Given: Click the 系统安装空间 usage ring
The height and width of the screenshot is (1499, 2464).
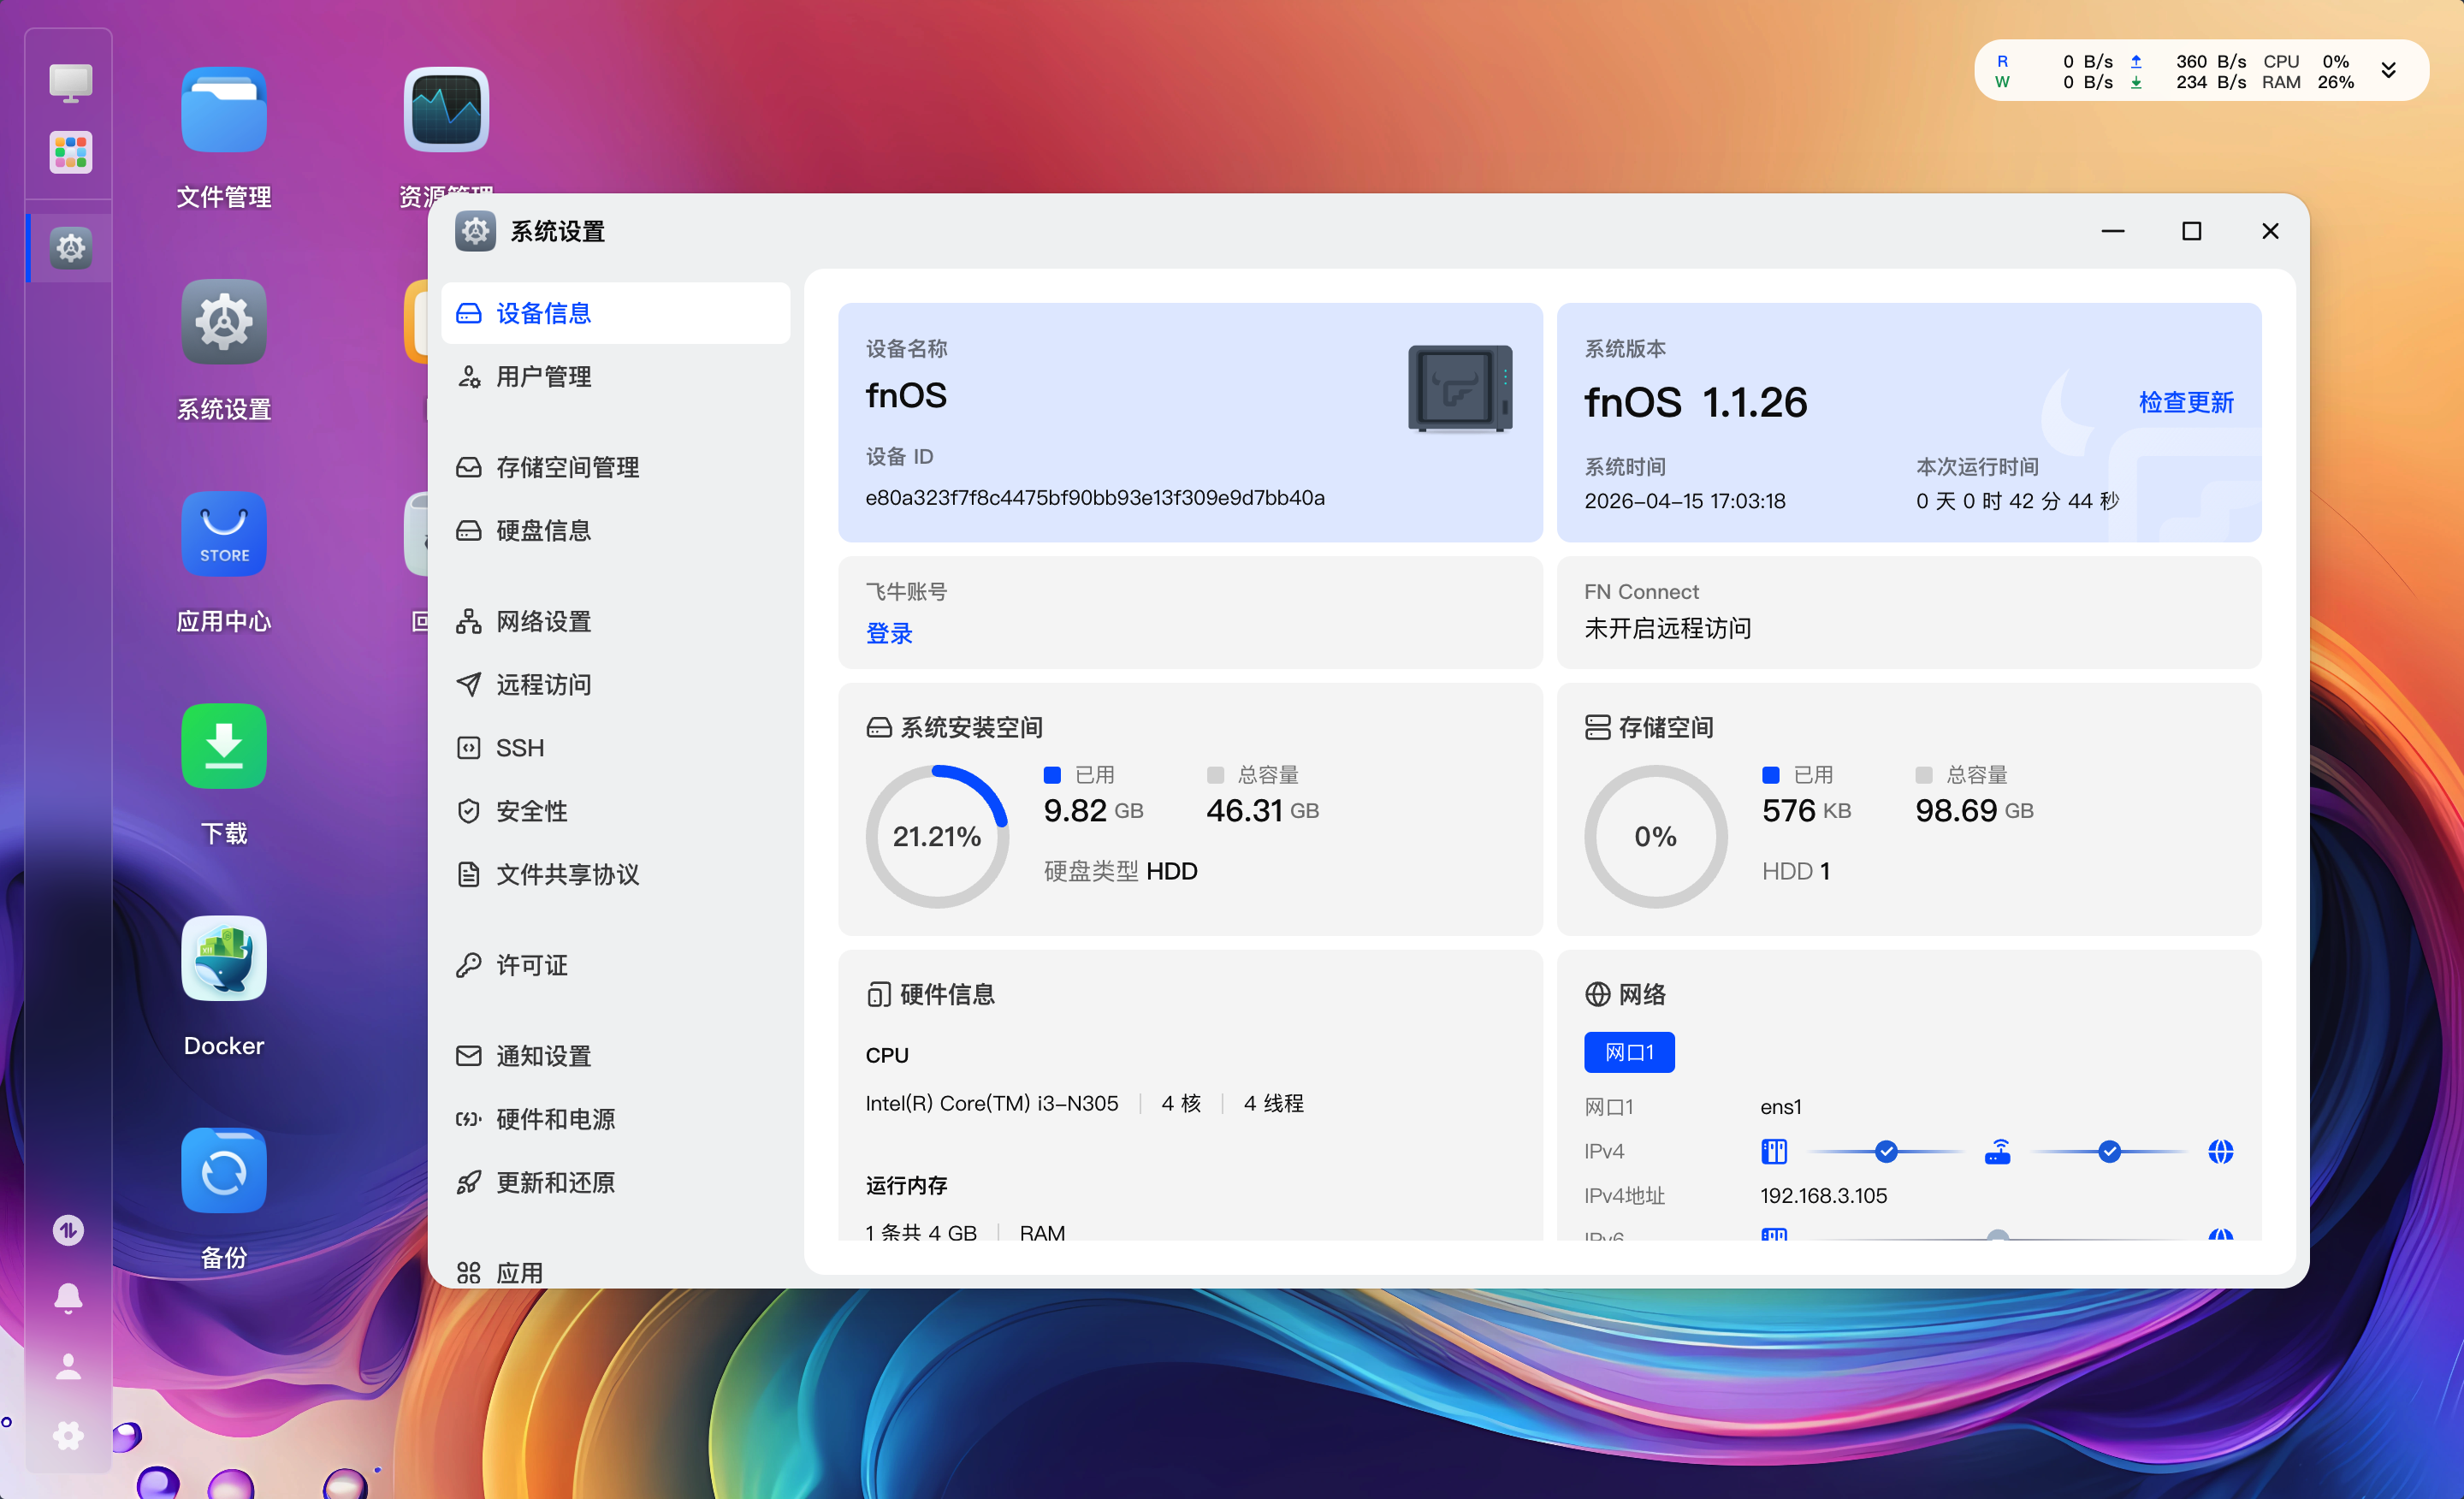Looking at the screenshot, I should coord(936,836).
